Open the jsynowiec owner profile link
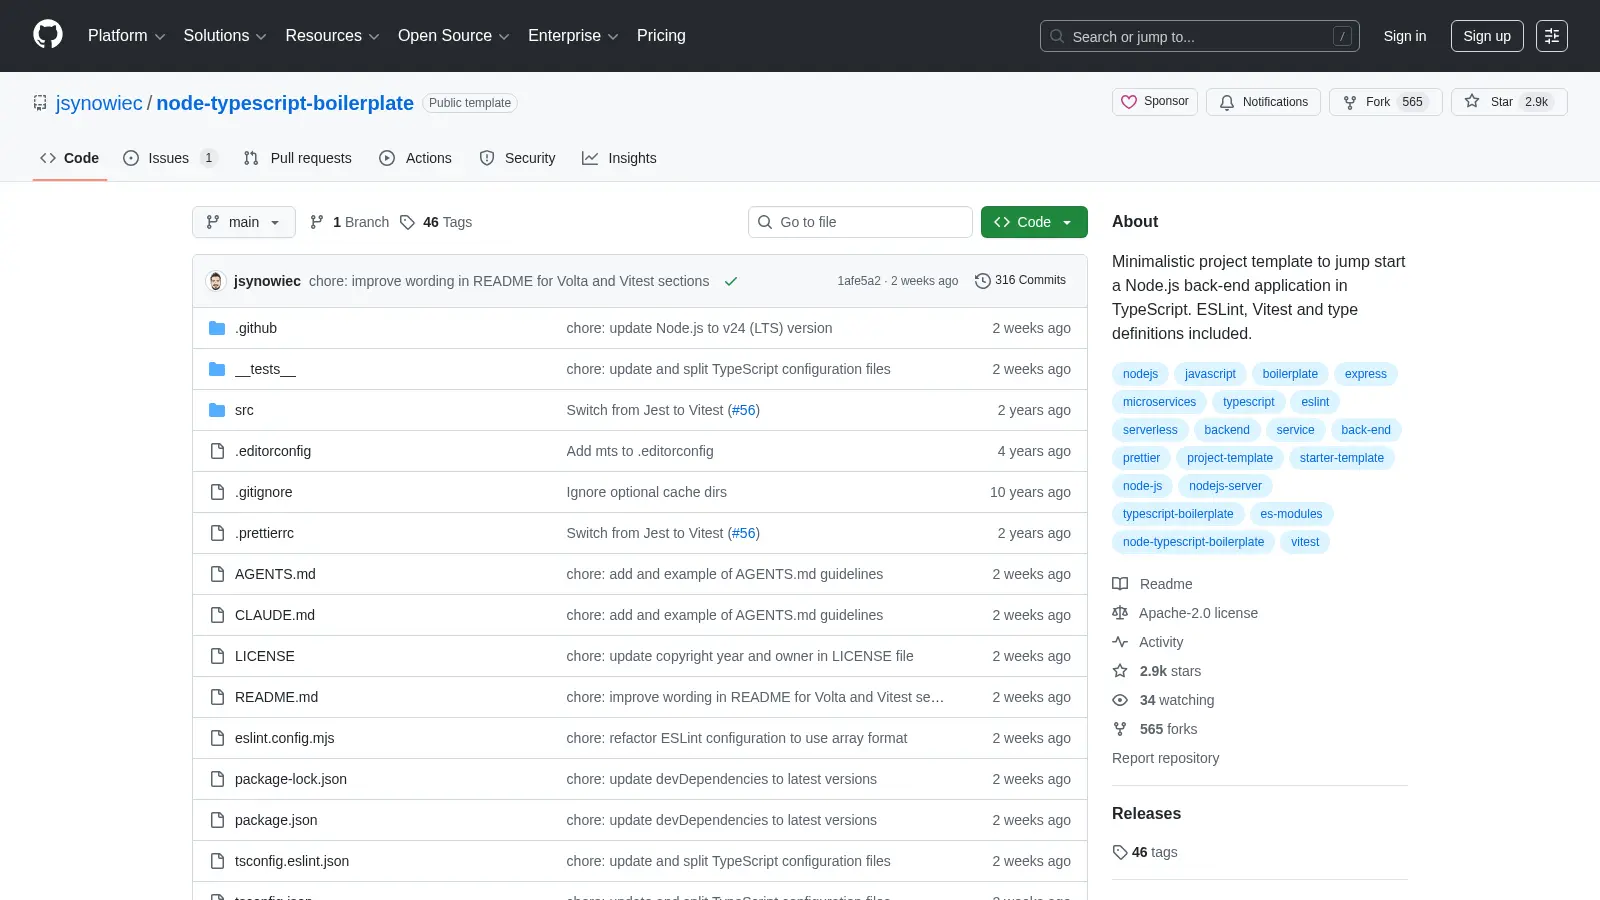Viewport: 1600px width, 900px height. (99, 103)
